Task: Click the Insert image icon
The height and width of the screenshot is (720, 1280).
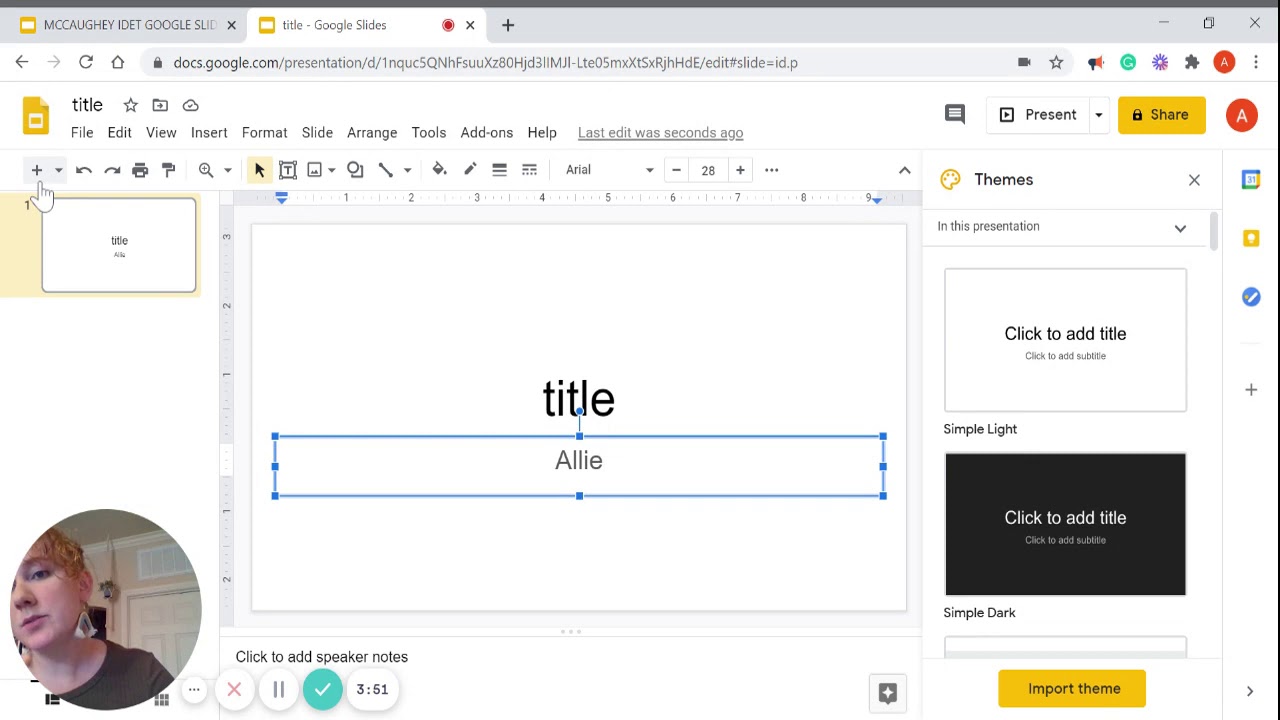Action: point(314,170)
